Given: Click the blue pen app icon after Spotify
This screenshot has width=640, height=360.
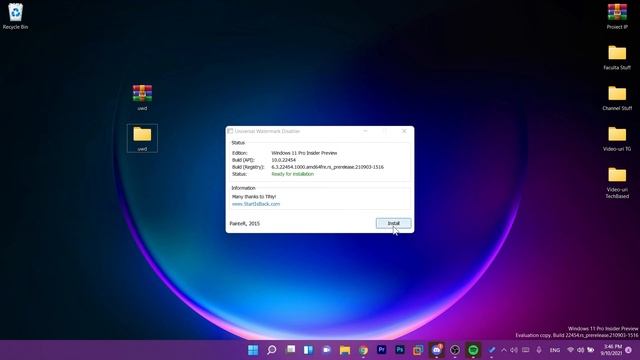Looking at the screenshot, I should [x=492, y=350].
